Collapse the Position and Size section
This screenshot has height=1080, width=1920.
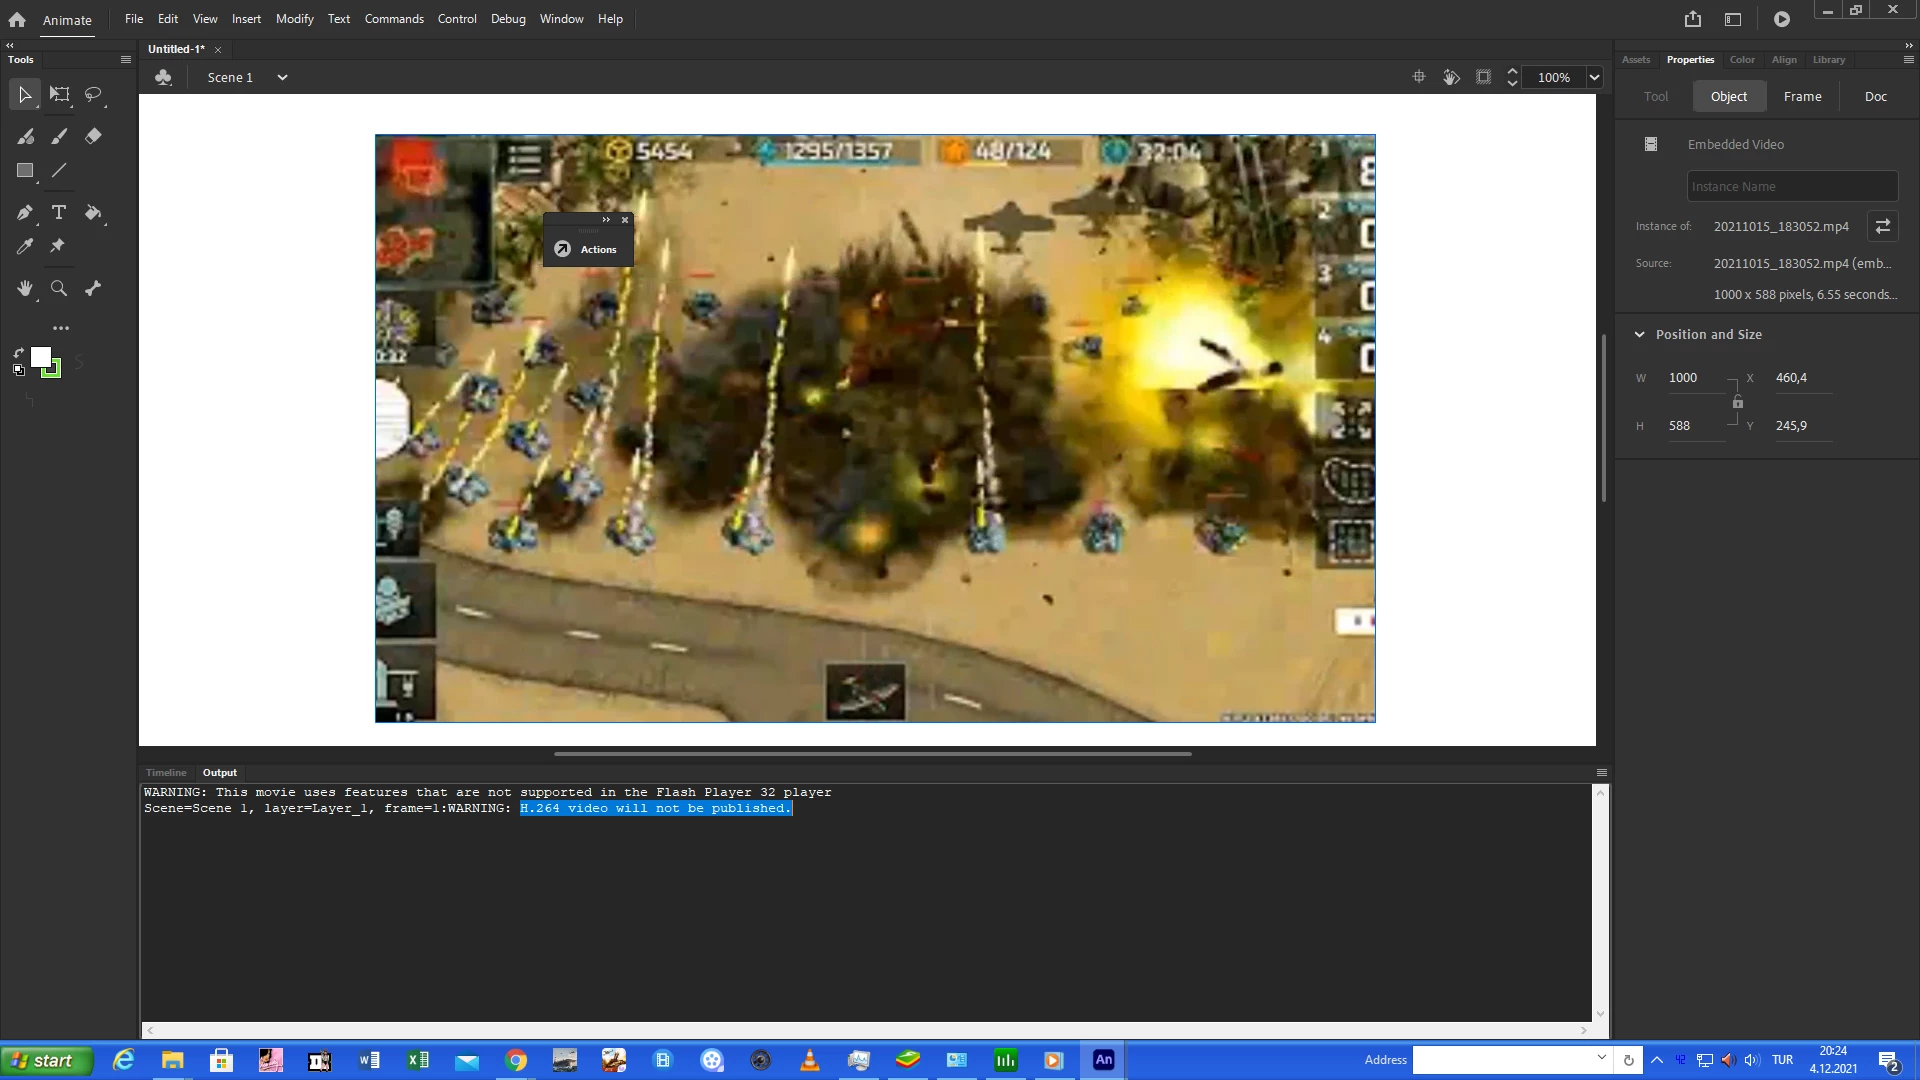tap(1639, 334)
